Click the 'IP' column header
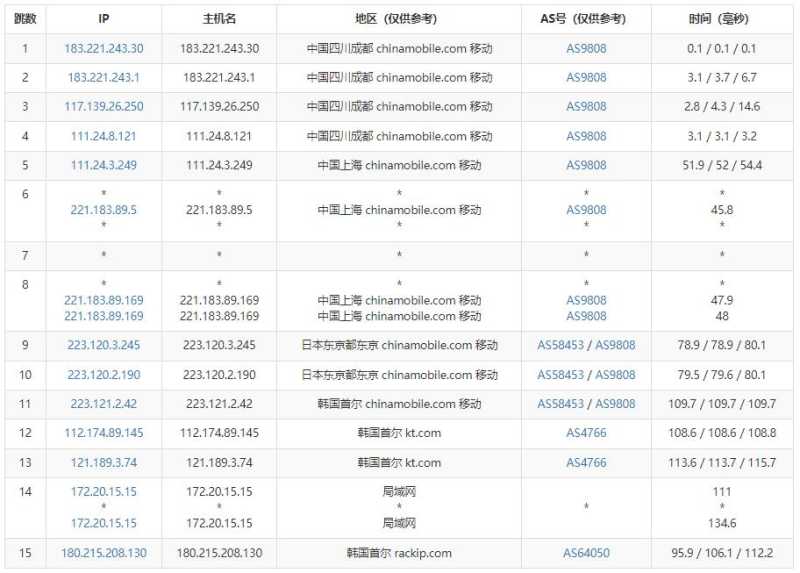The height and width of the screenshot is (573, 800). click(x=104, y=19)
